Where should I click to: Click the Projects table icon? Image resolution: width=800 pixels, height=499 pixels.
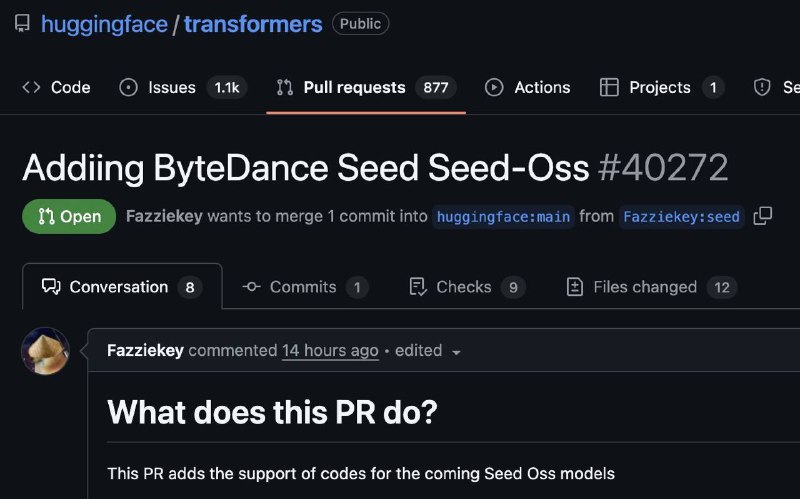tap(609, 87)
